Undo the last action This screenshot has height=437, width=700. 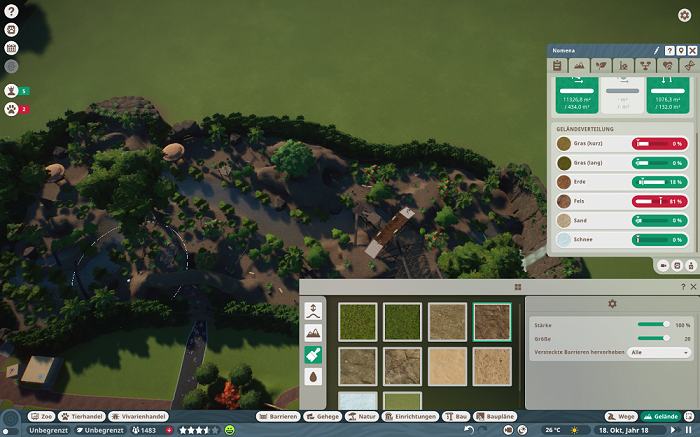(x=468, y=430)
